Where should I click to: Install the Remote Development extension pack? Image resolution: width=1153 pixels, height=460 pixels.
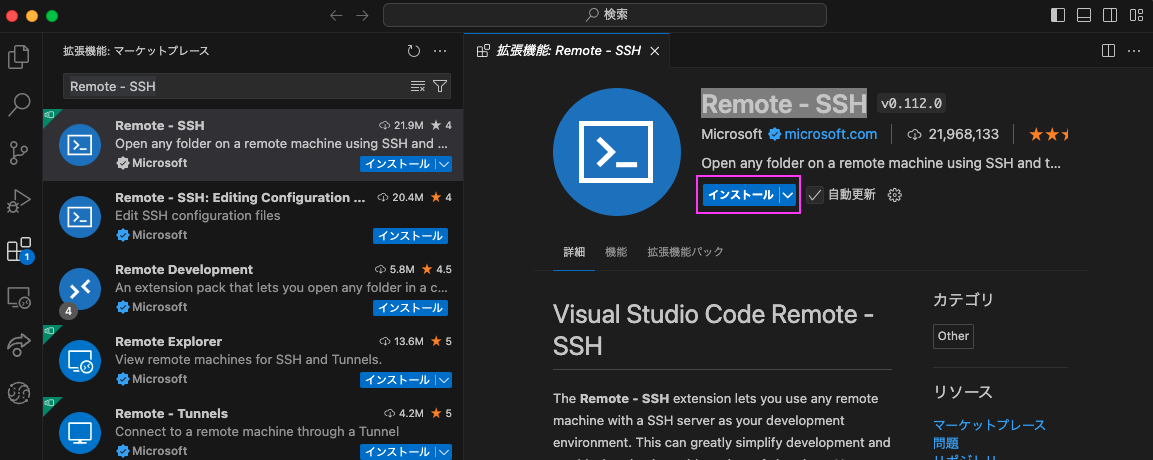[x=410, y=308]
